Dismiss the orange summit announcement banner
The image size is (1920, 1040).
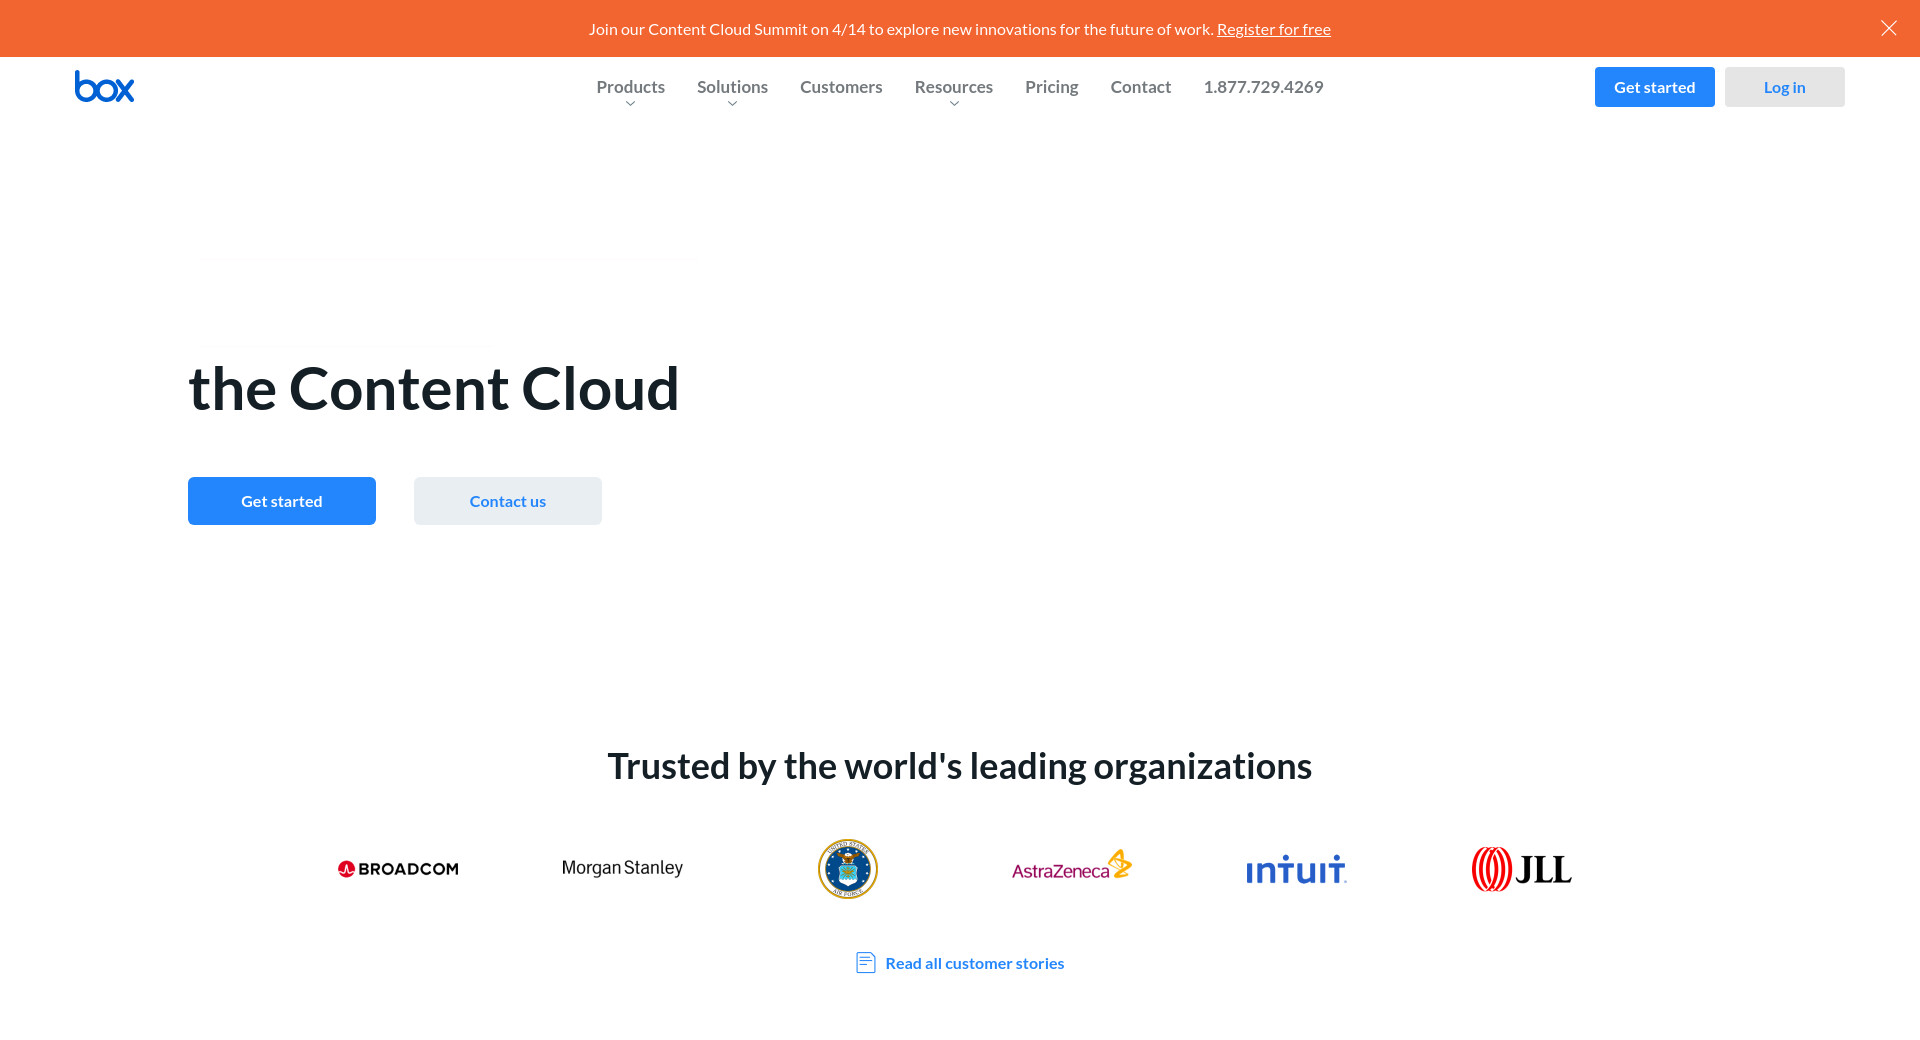coord(1888,28)
